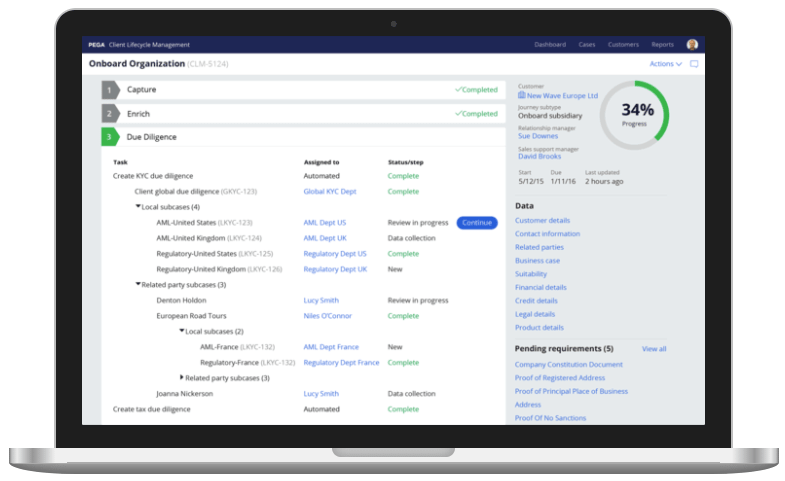The image size is (785, 481).
Task: Collapse the Related party subcases (3) under Regulatory-United Kingdom
Action: click(x=138, y=284)
